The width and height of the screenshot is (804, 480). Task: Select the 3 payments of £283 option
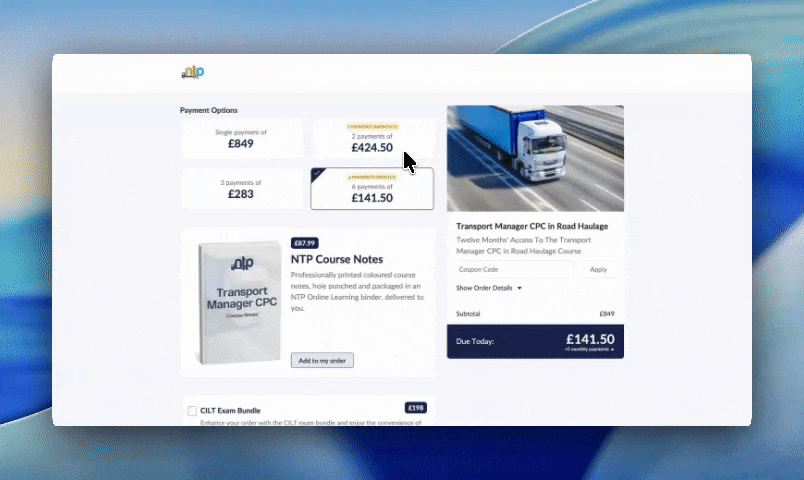click(241, 189)
